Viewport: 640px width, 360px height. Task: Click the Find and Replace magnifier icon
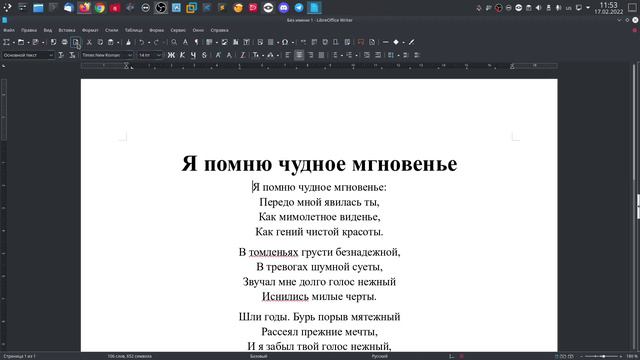tap(174, 42)
